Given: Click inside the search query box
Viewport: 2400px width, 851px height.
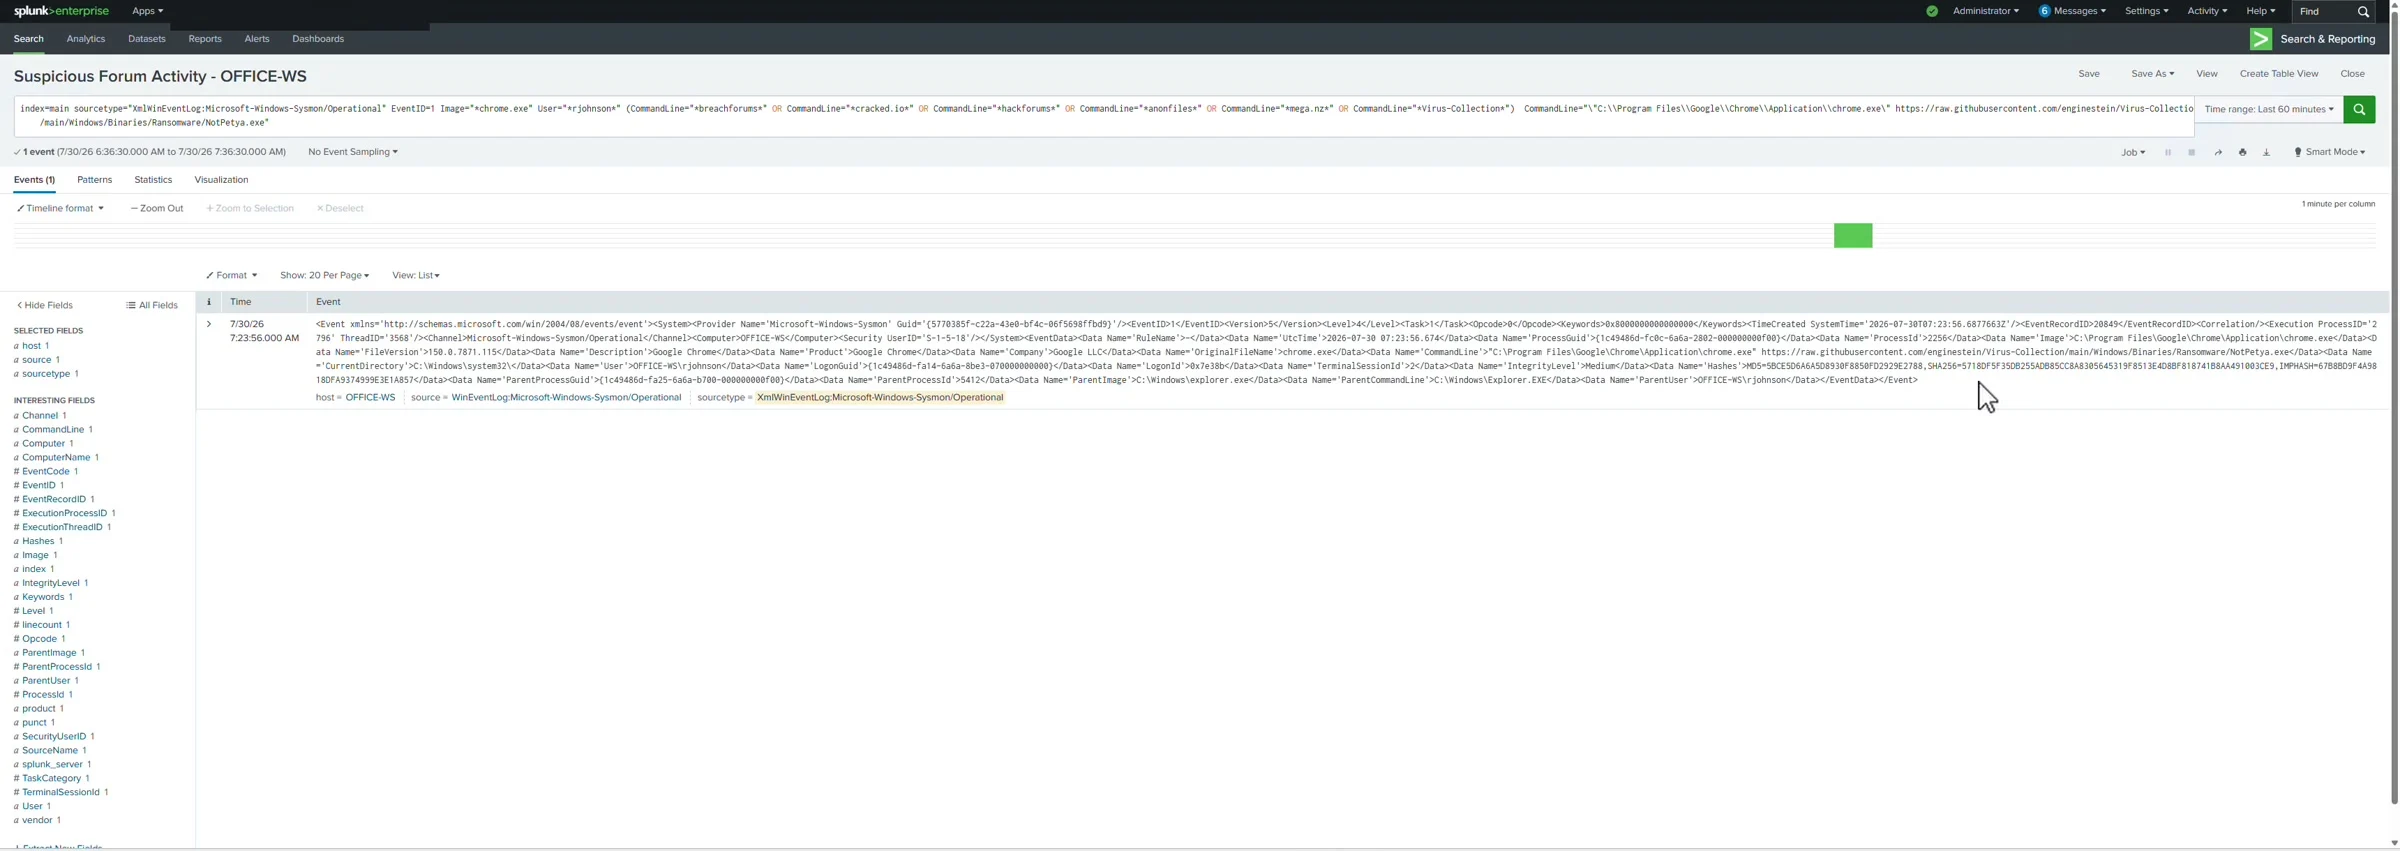Looking at the screenshot, I should (x=1104, y=116).
